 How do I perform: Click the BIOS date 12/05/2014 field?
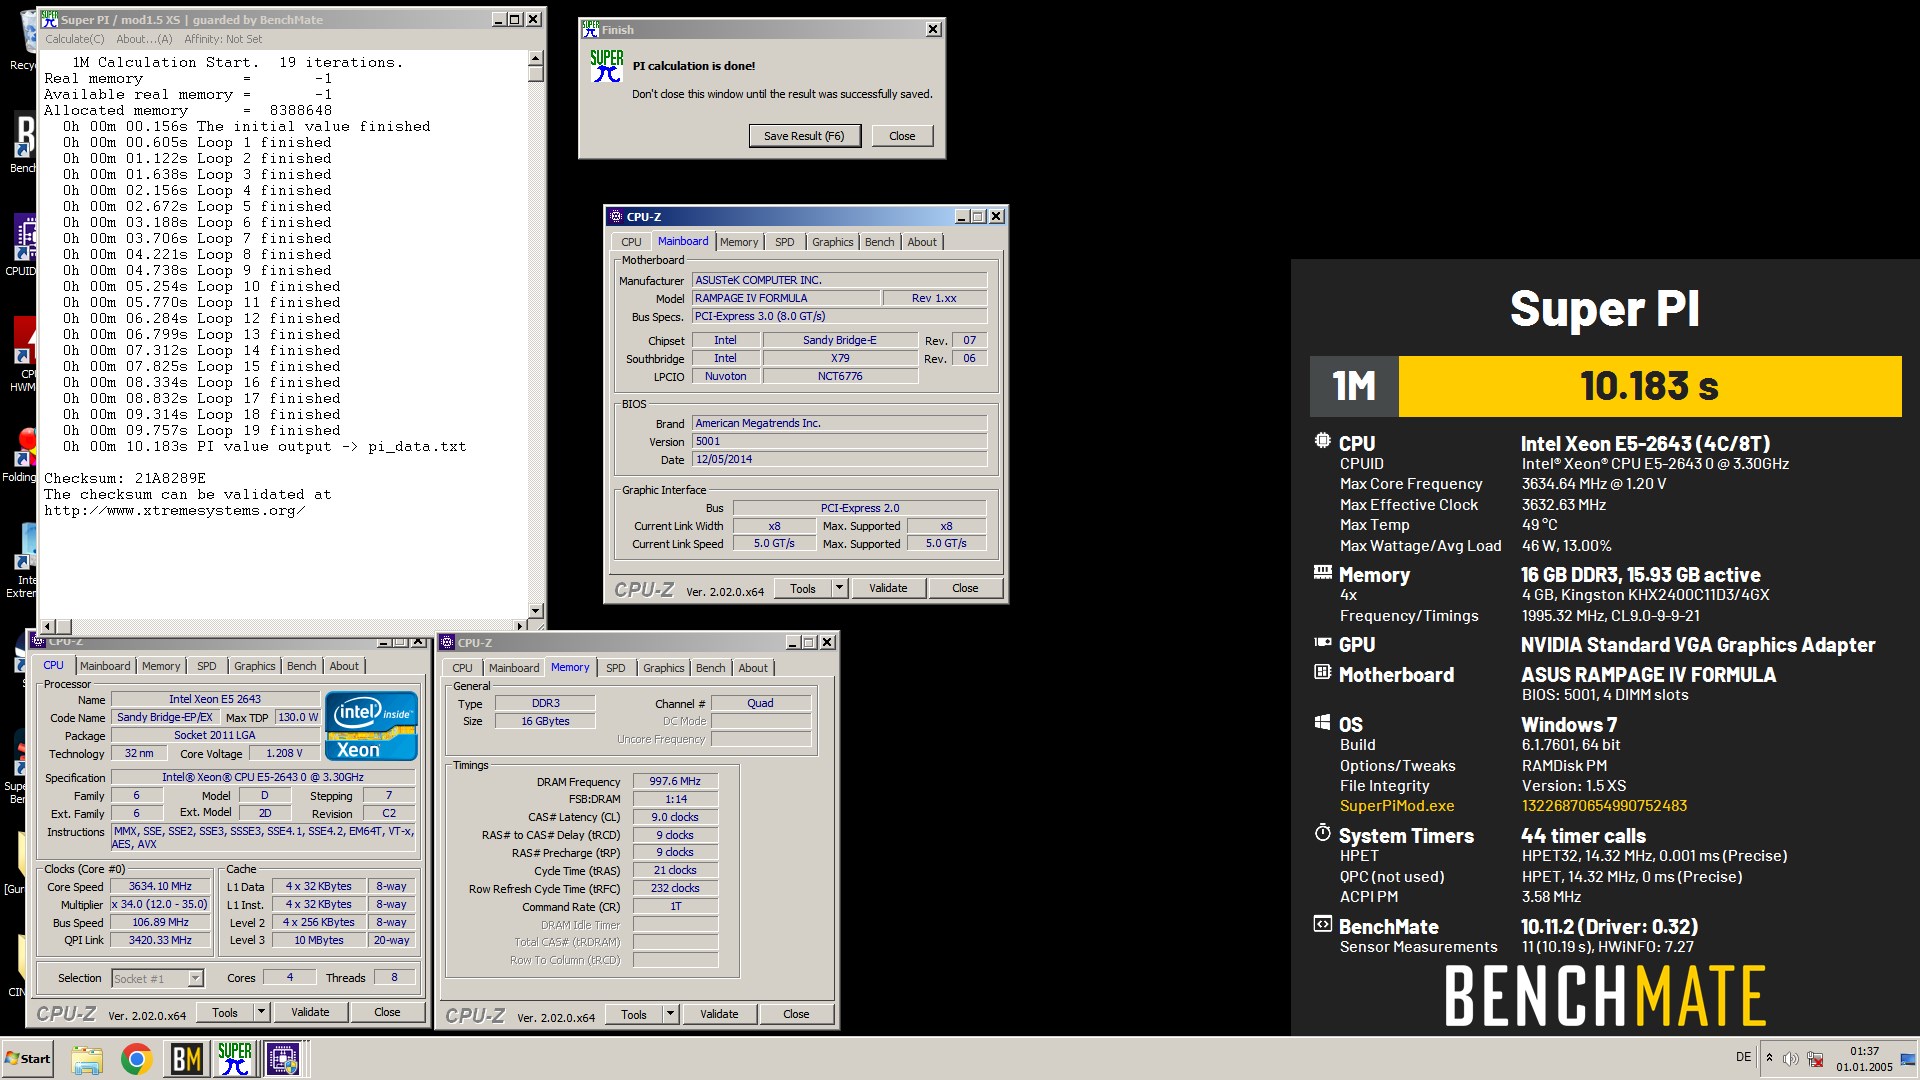coord(839,459)
